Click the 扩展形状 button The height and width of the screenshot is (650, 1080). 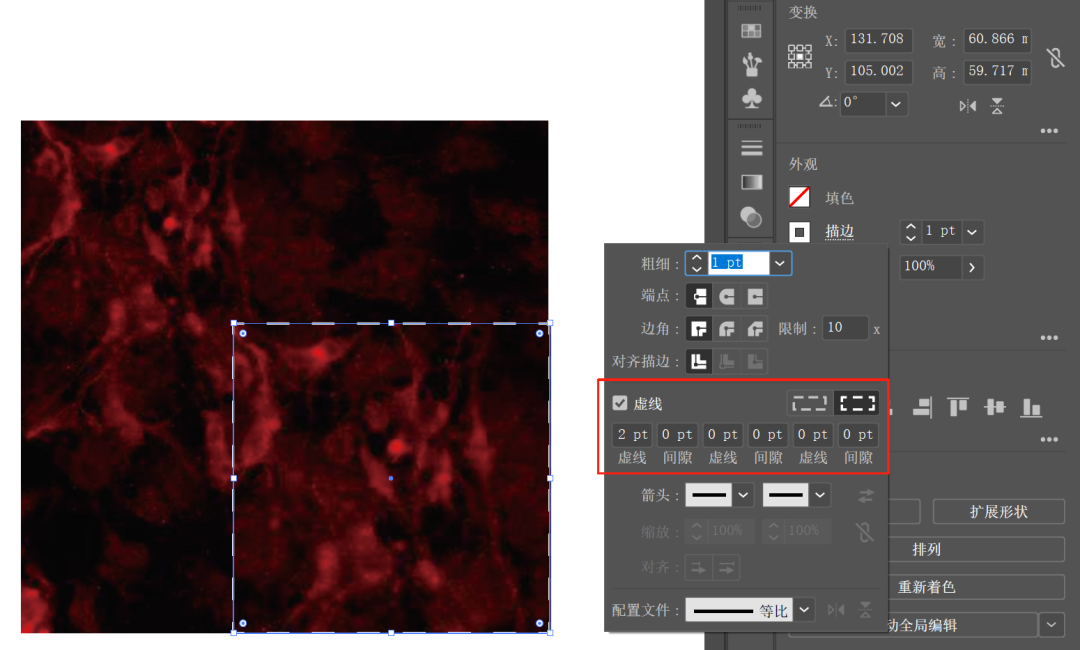point(998,512)
